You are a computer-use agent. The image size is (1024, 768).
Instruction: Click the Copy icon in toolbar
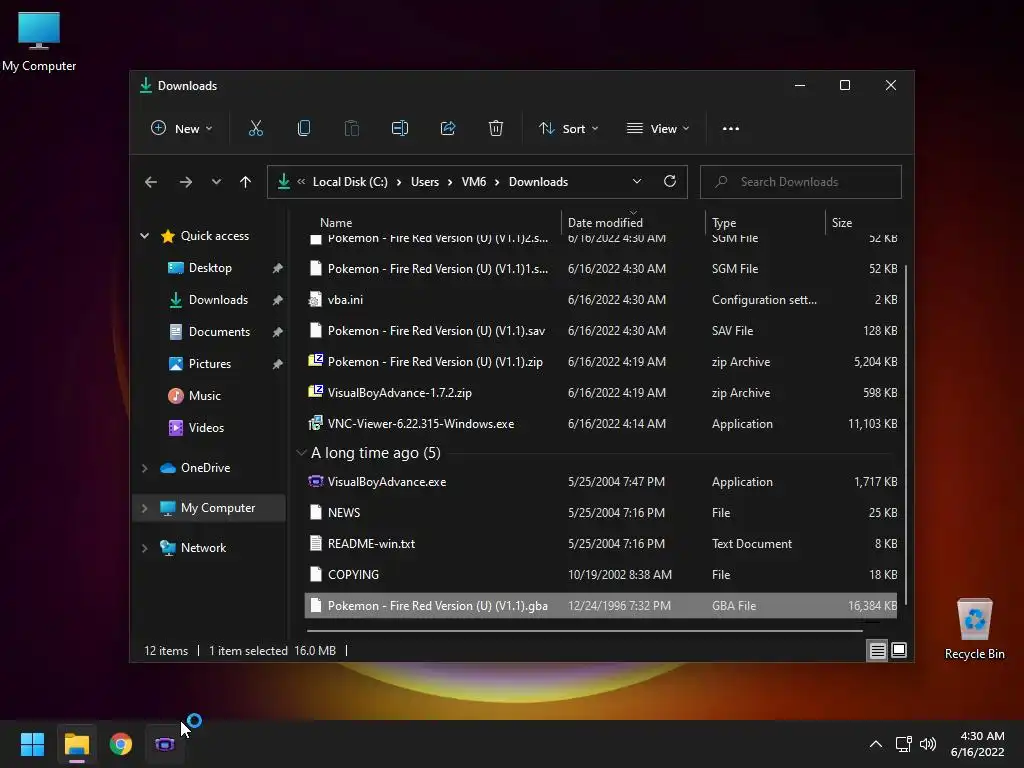tap(304, 129)
